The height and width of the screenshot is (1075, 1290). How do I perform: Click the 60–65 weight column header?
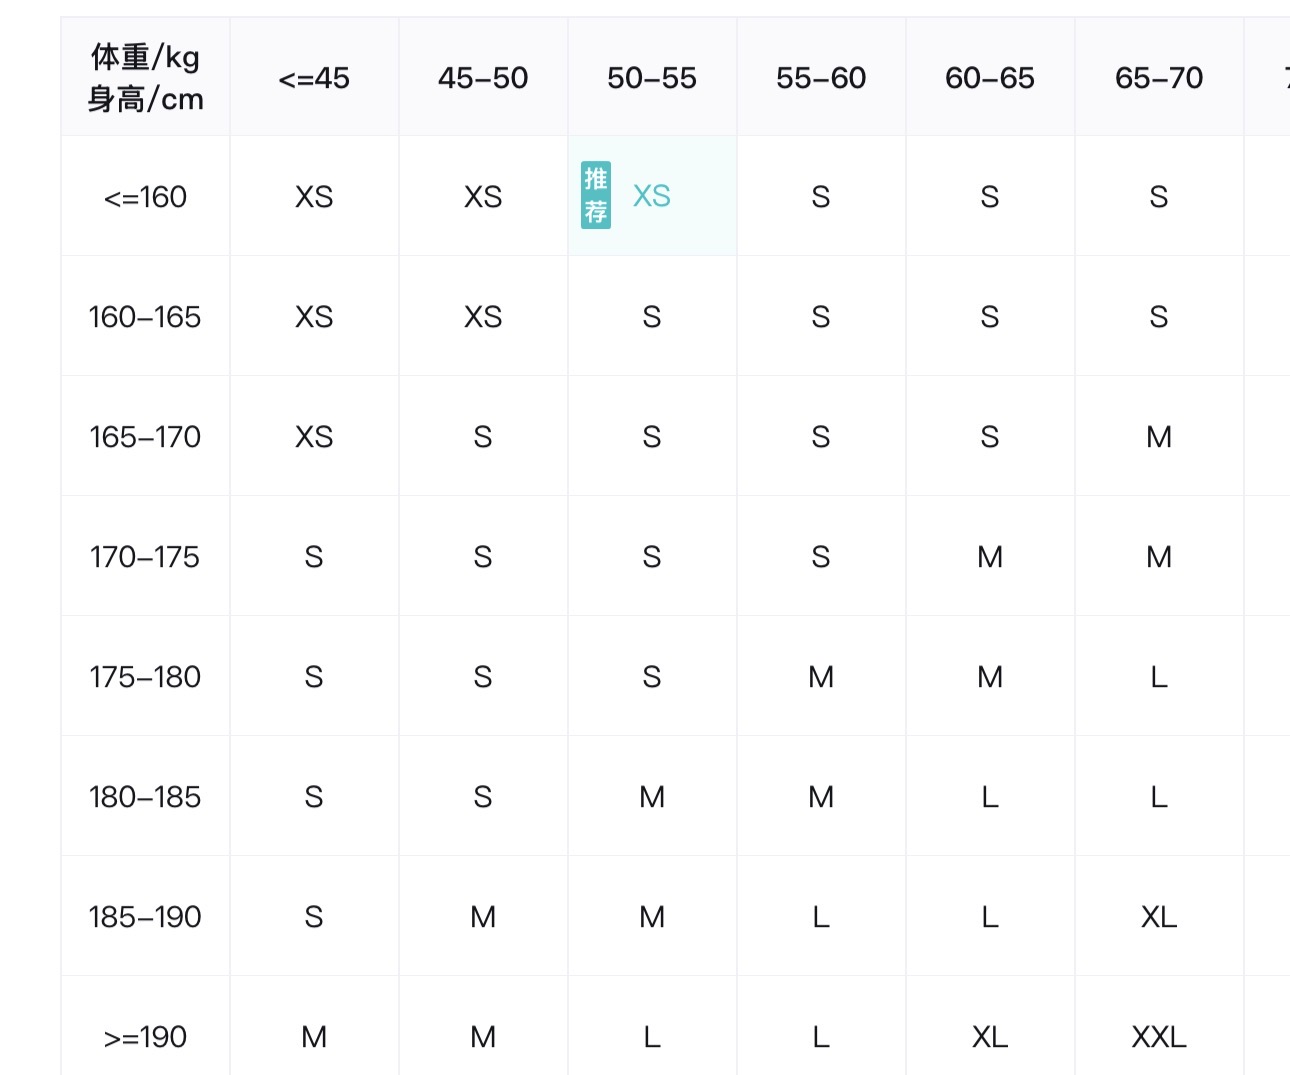[990, 78]
